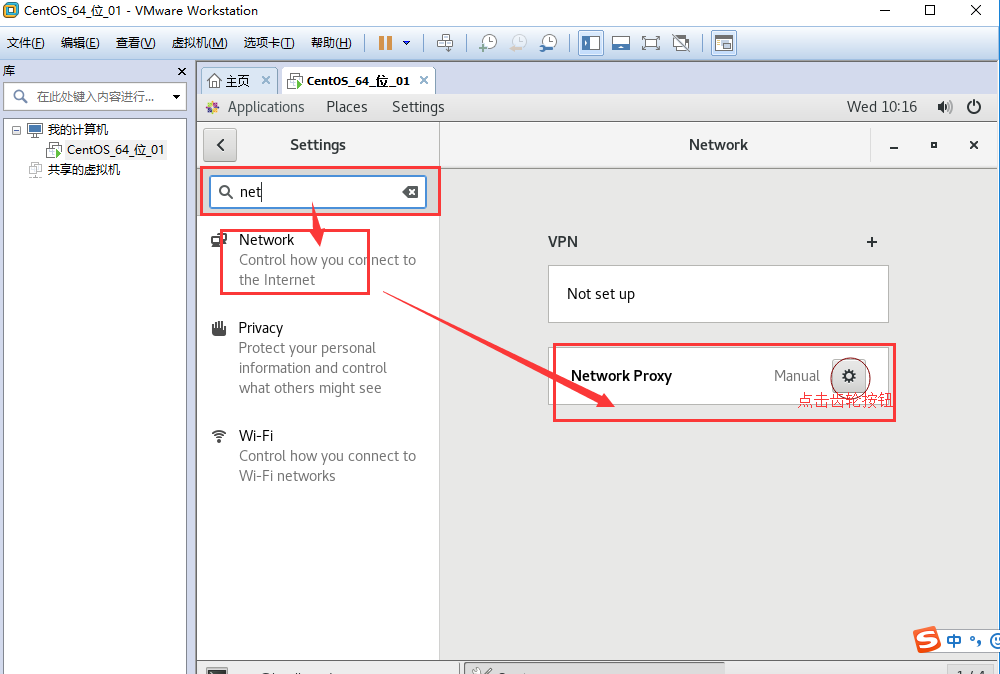
Task: Toggle the thumbnail bar view
Action: 621,43
